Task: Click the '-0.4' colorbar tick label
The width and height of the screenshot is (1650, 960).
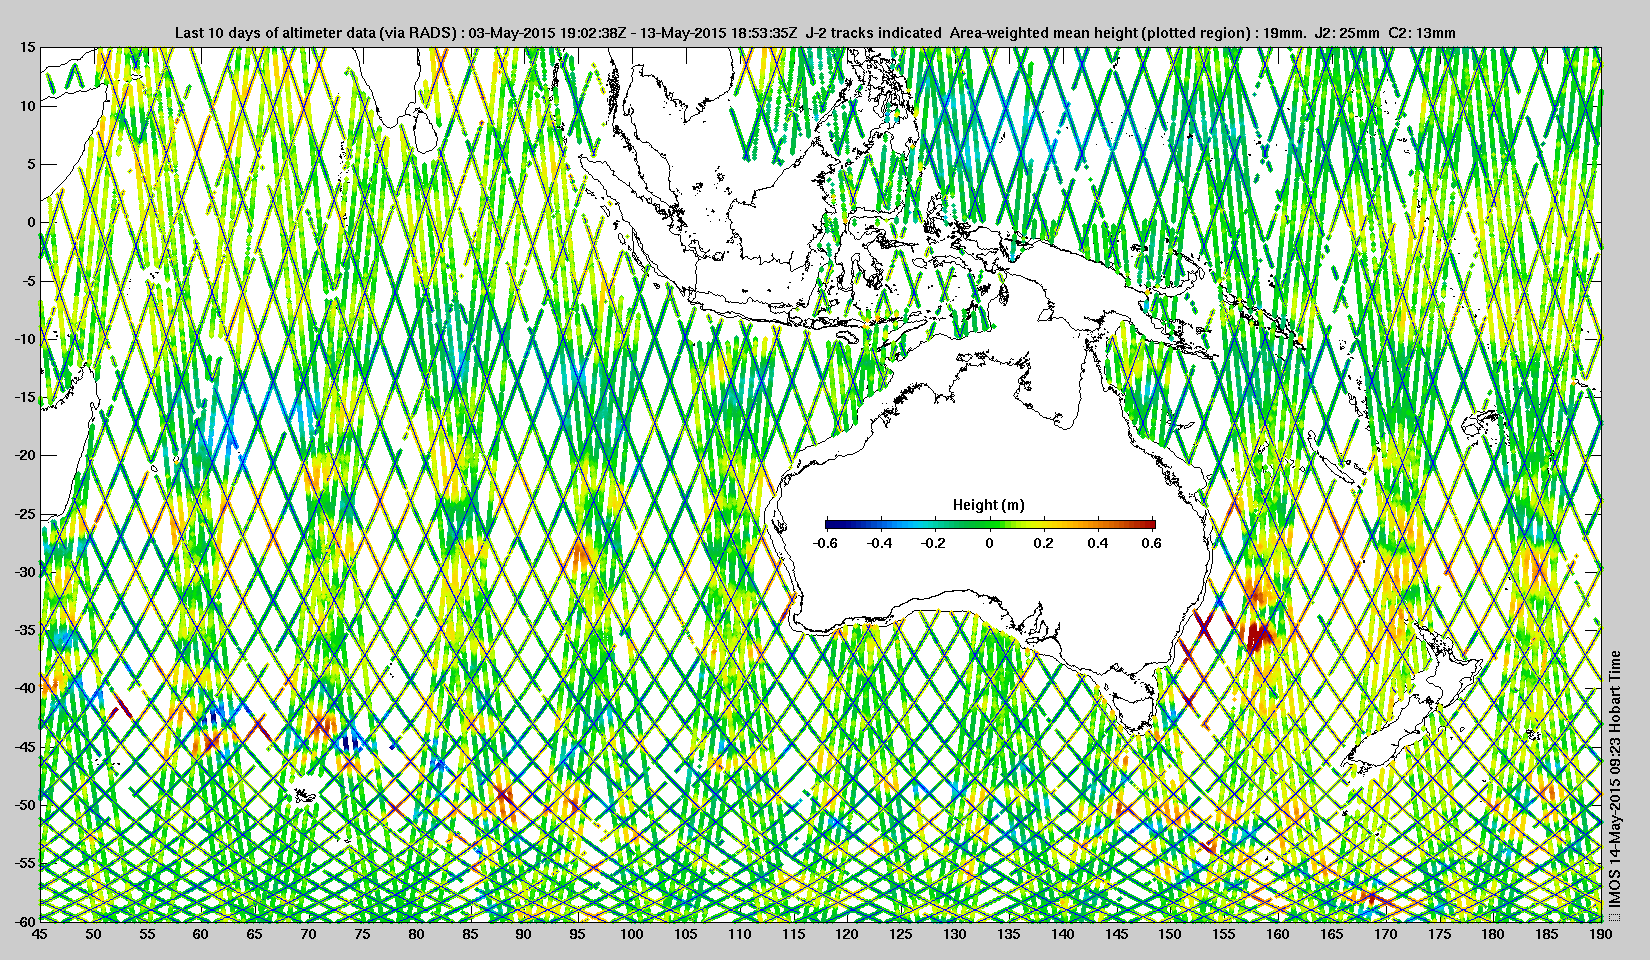Action: pos(880,543)
